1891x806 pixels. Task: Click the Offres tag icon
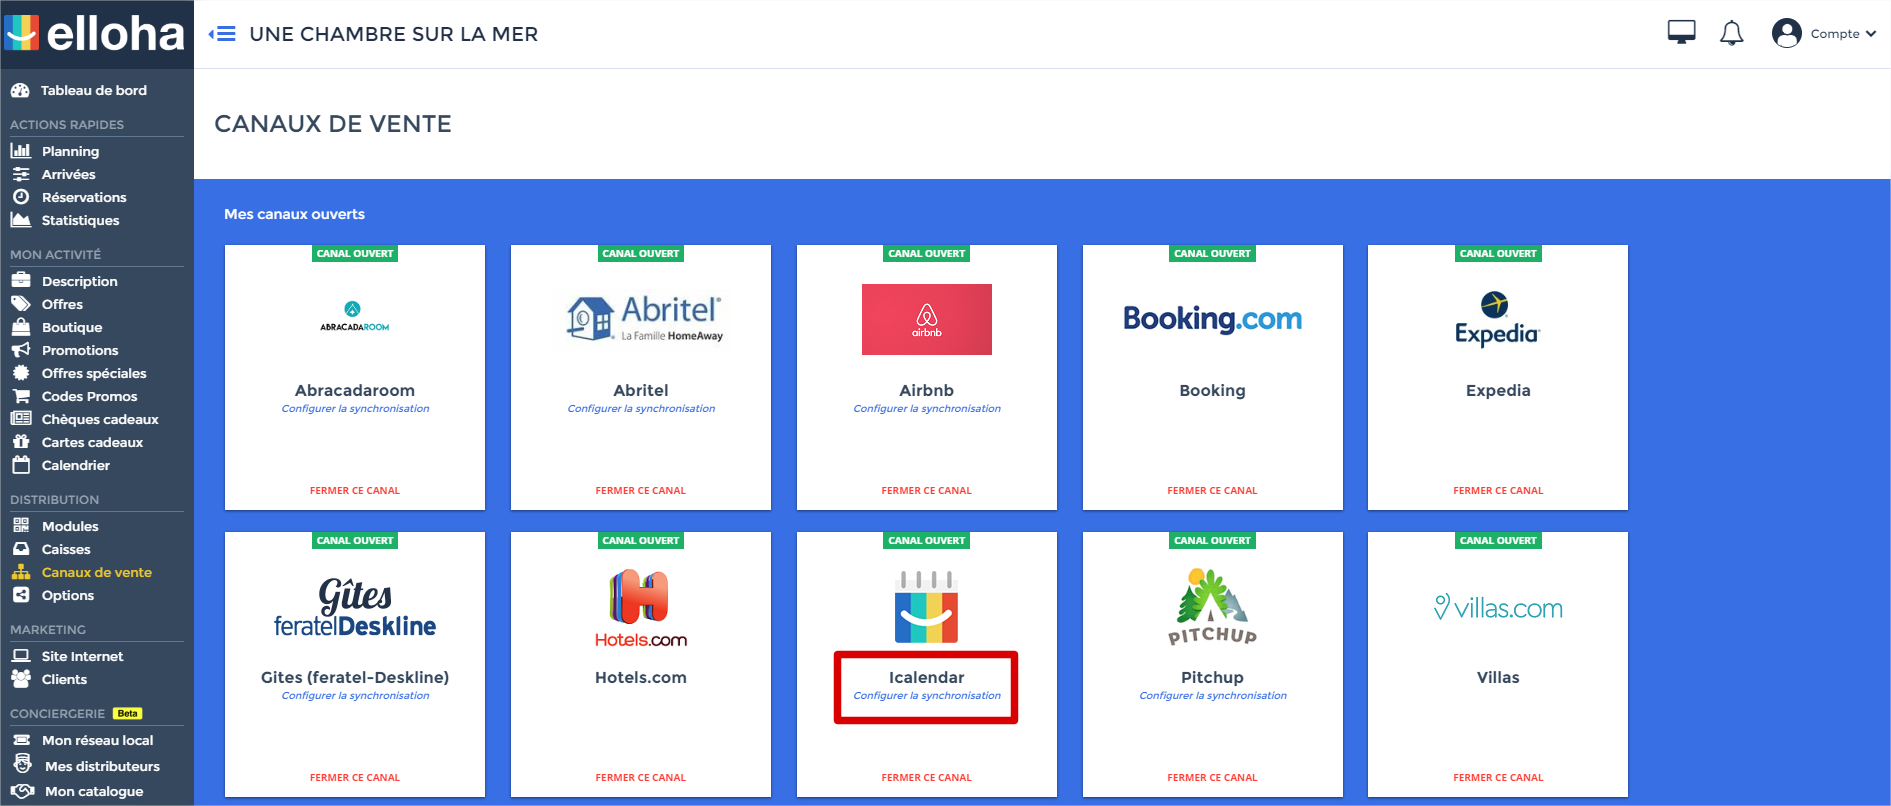pos(21,304)
